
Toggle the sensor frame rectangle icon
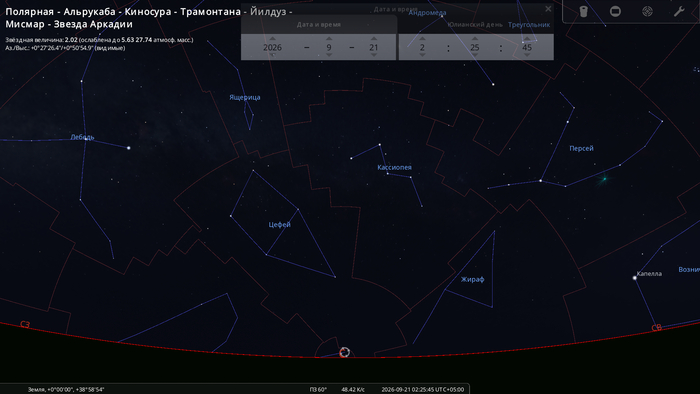(615, 12)
